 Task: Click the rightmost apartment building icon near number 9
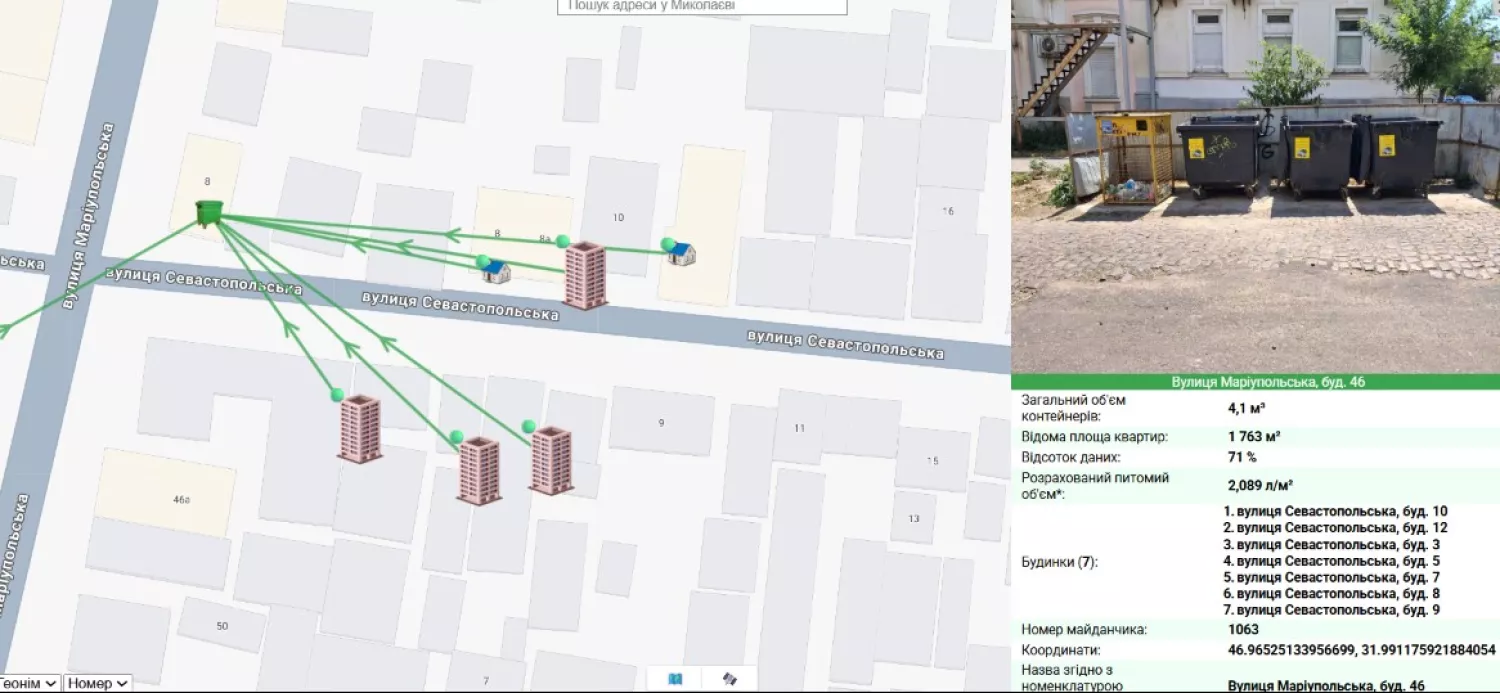pyautogui.click(x=551, y=460)
